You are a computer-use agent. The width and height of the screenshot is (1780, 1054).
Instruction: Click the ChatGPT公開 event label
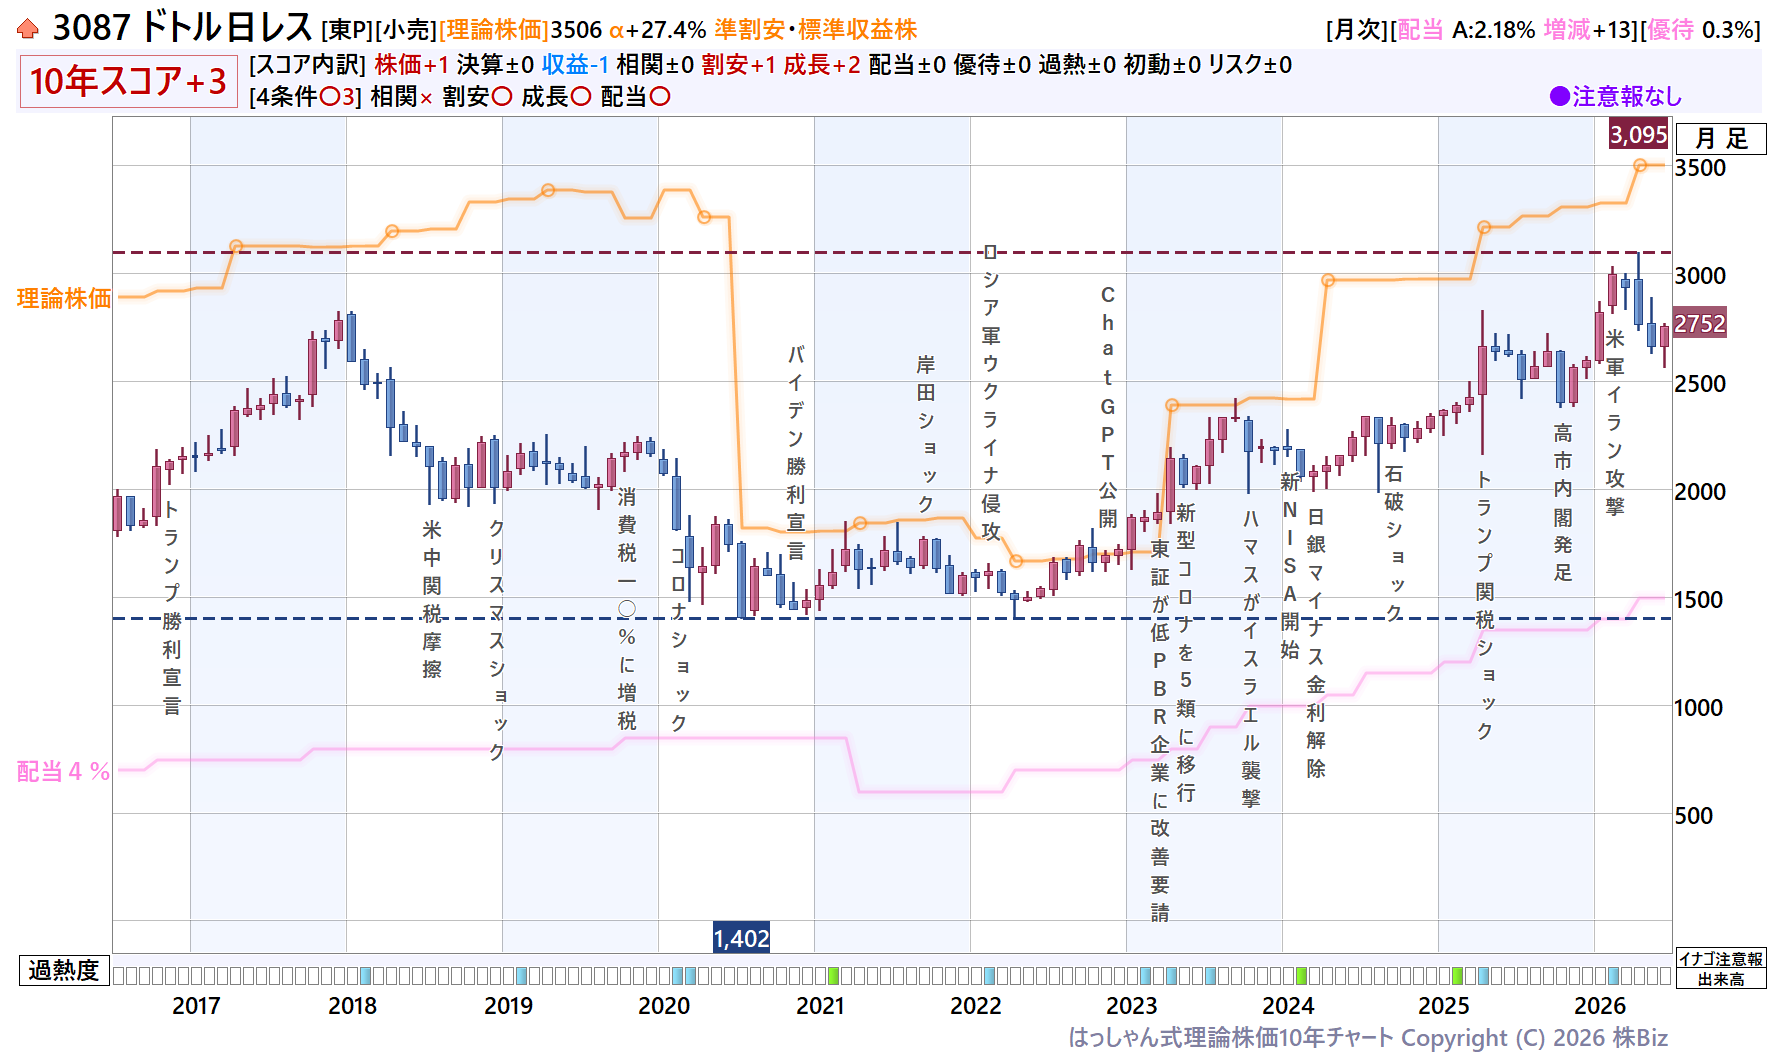click(x=1108, y=406)
